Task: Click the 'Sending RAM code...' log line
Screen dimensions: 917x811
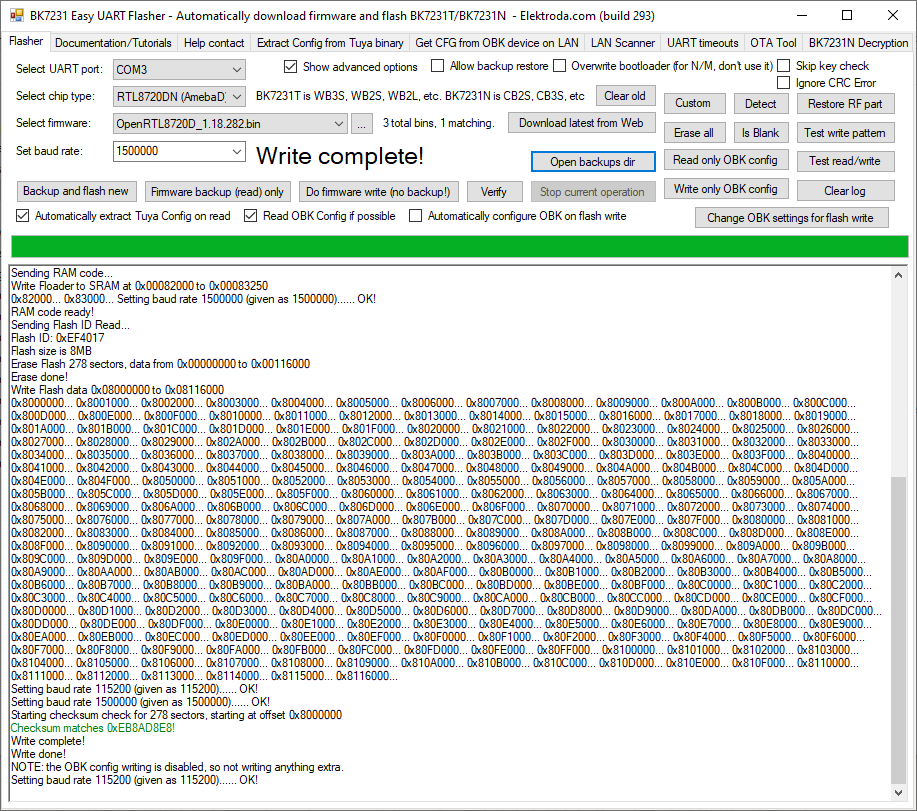Action: (62, 273)
